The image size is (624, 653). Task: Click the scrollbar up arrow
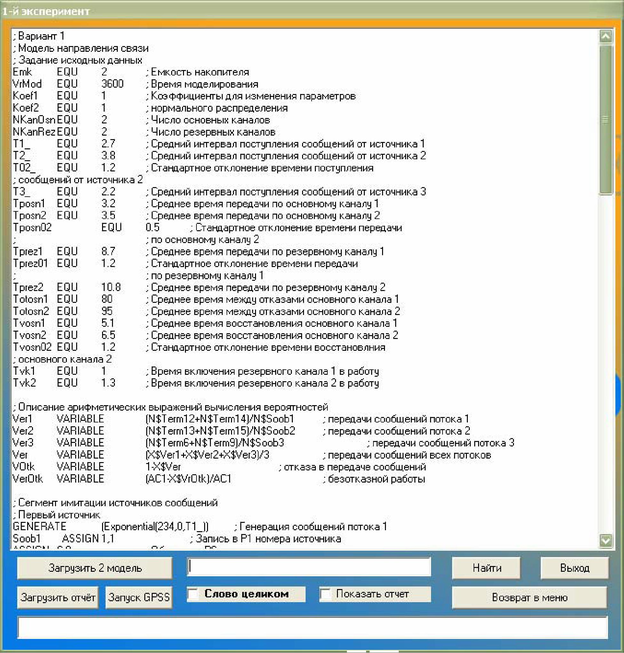(606, 36)
